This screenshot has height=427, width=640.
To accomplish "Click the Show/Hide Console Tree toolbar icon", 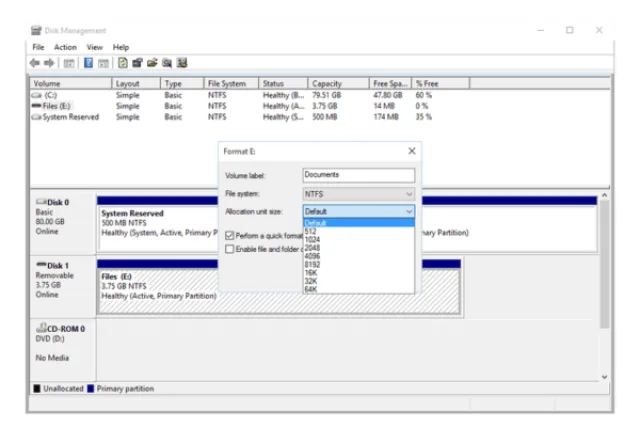I will click(x=69, y=63).
